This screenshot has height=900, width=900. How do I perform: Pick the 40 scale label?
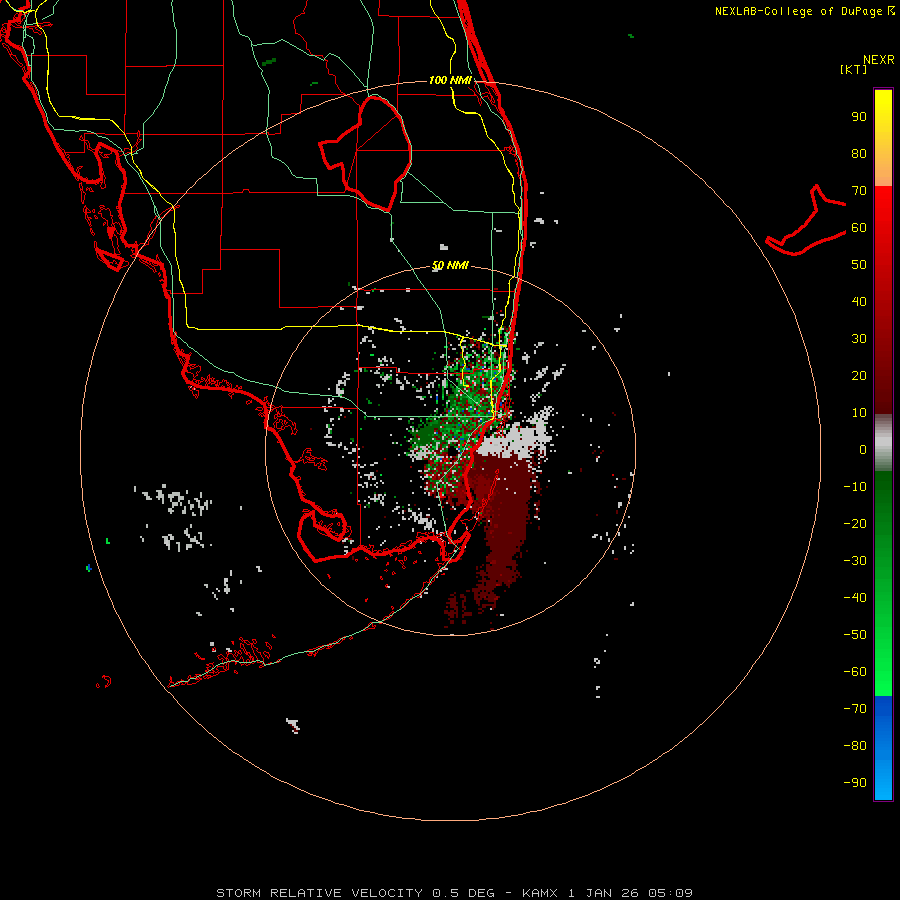[859, 302]
